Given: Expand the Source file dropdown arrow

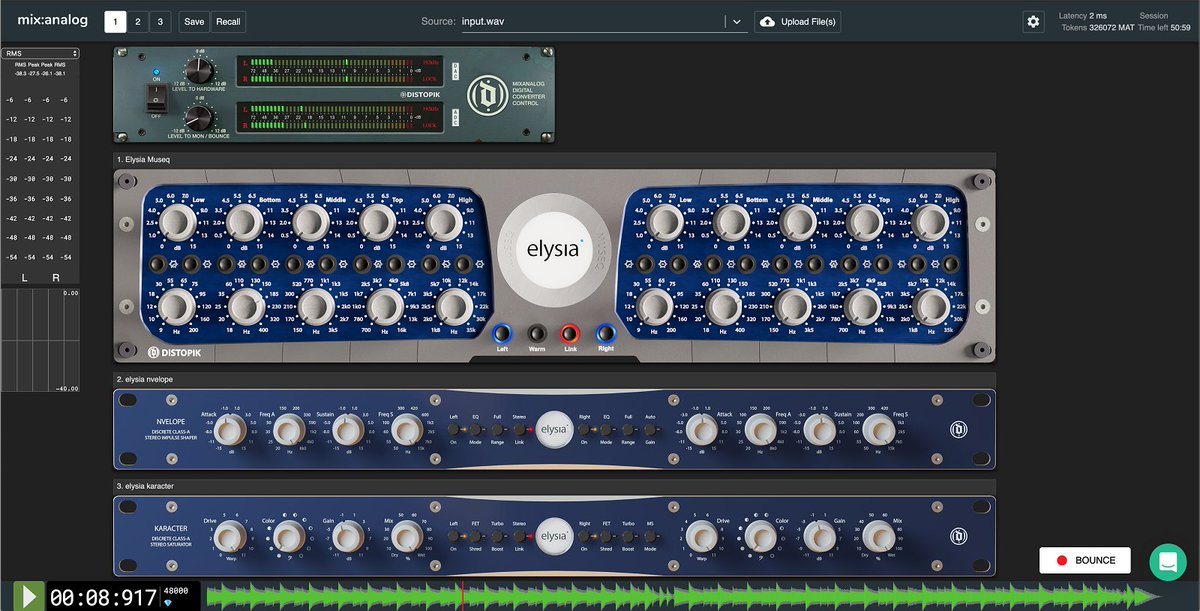Looking at the screenshot, I should click(736, 21).
